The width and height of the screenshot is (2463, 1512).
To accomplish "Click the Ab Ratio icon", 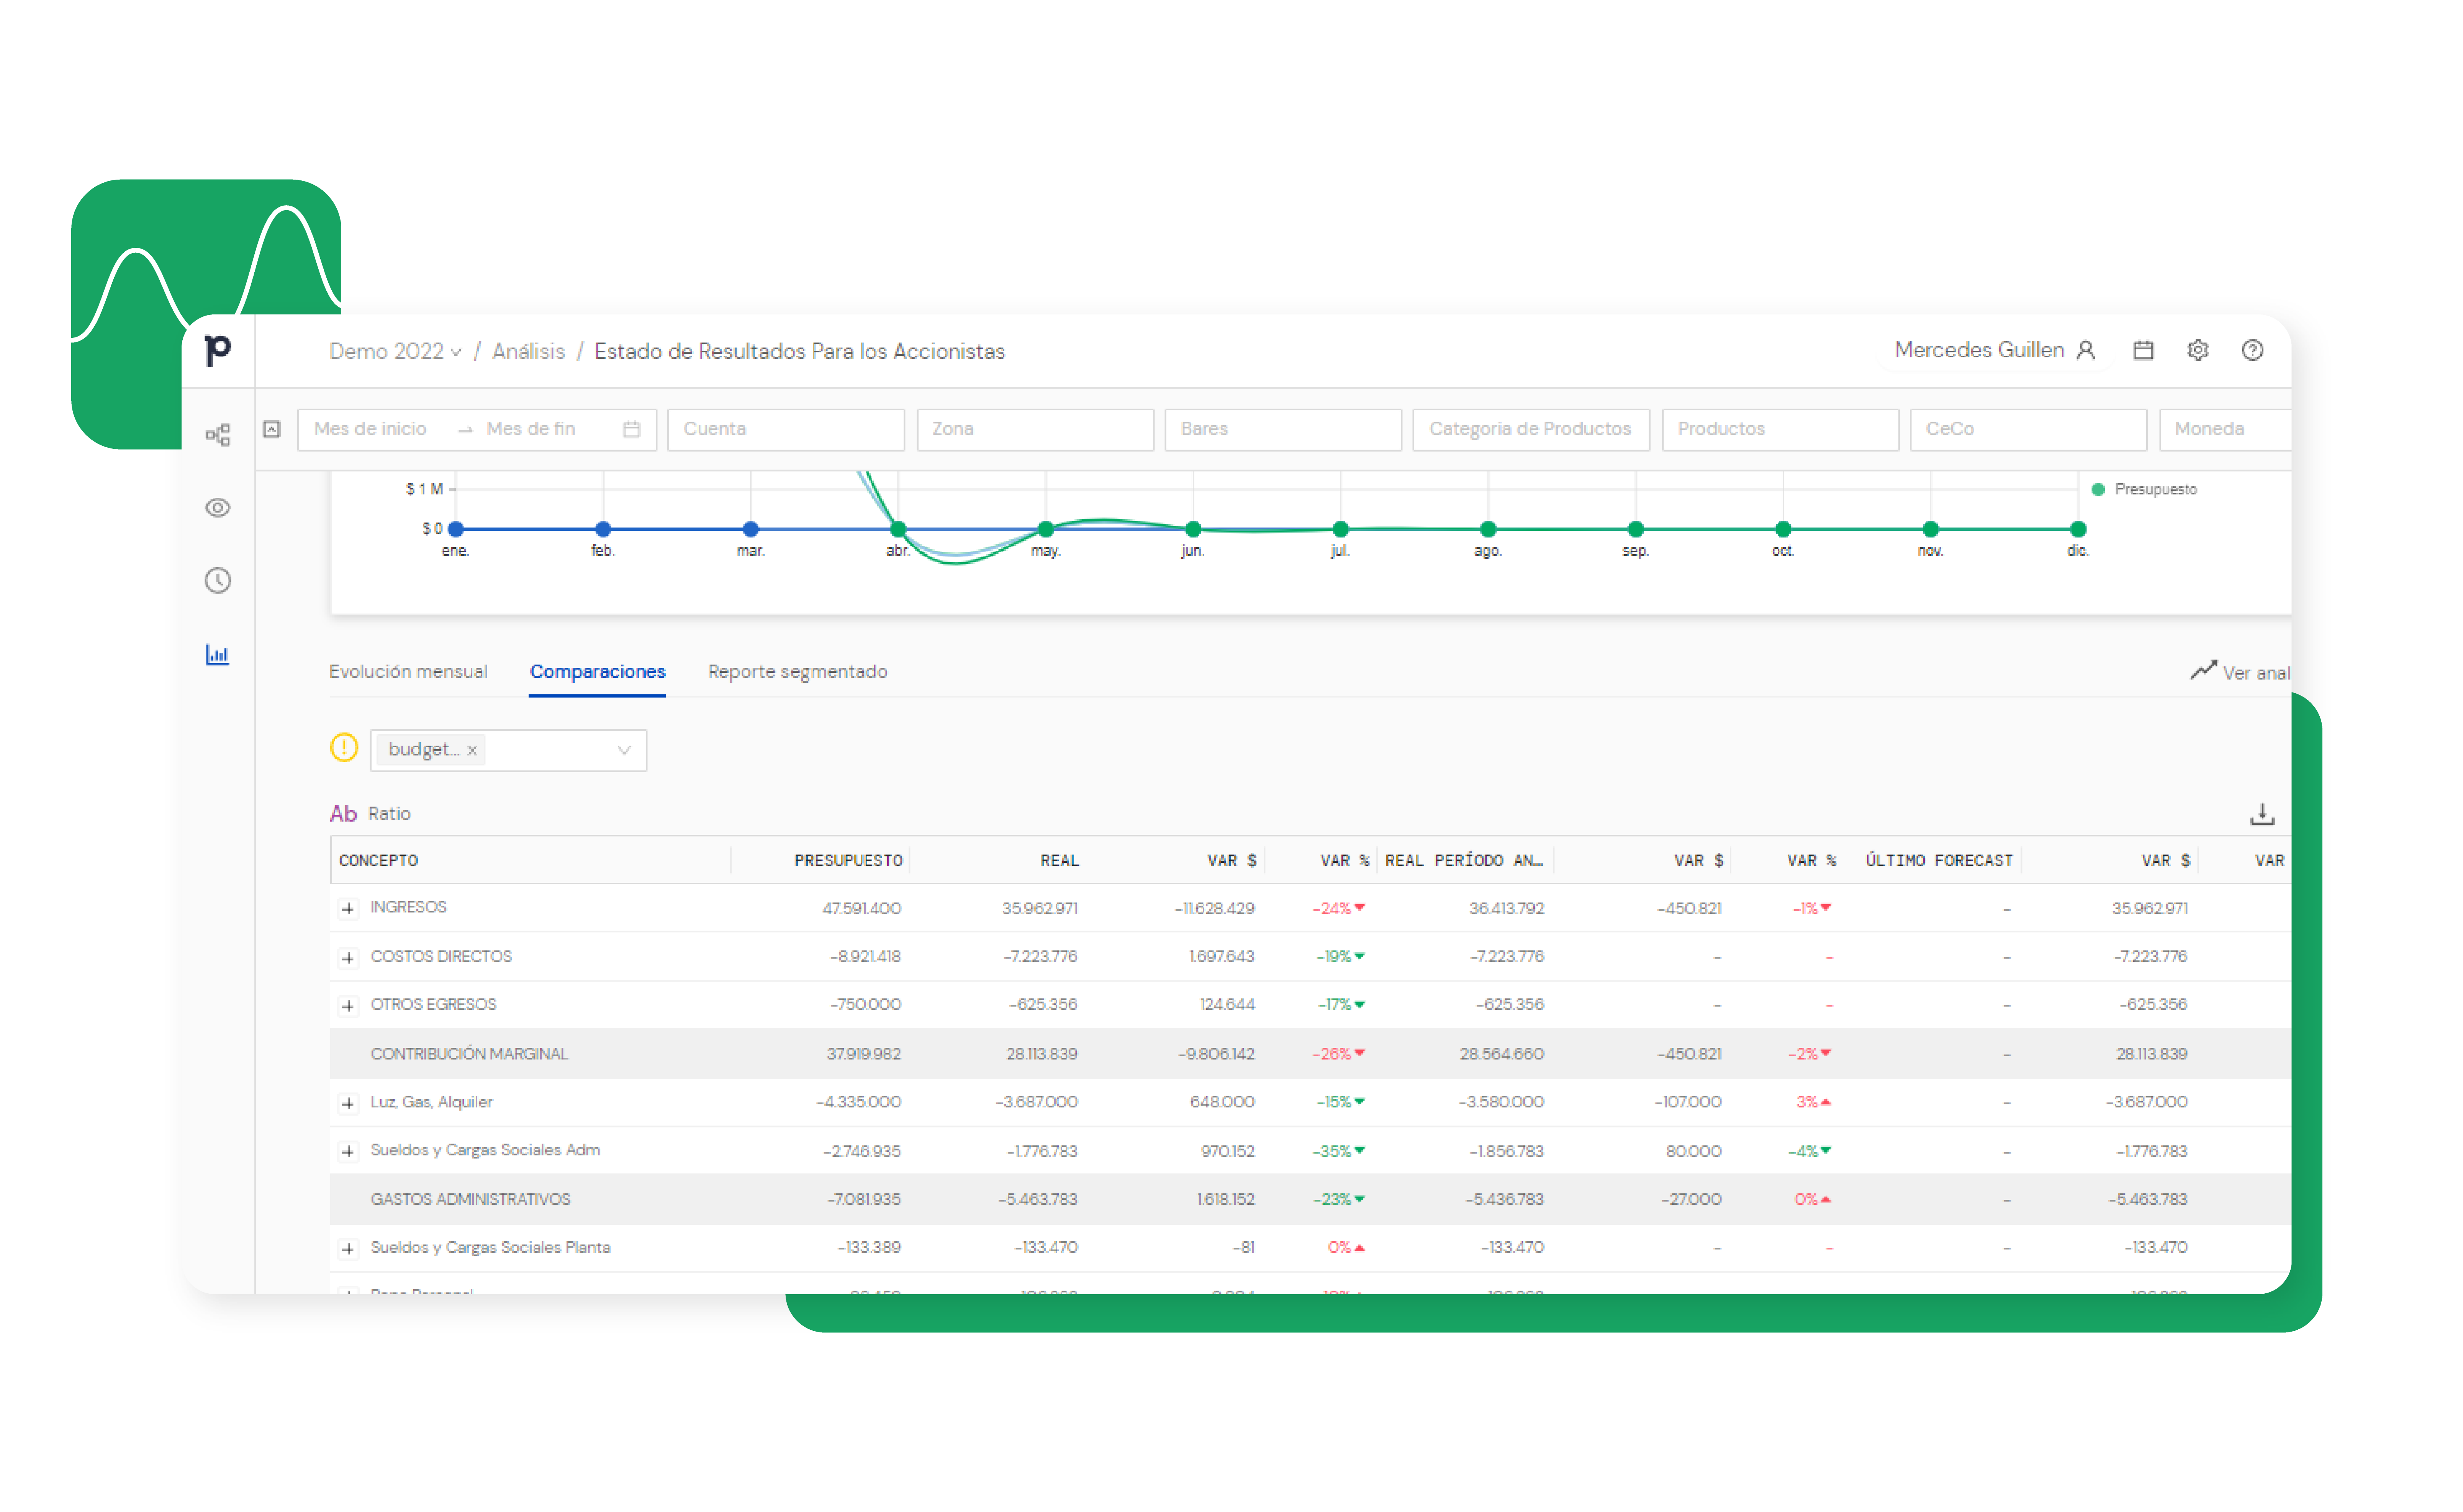I will pos(343,813).
